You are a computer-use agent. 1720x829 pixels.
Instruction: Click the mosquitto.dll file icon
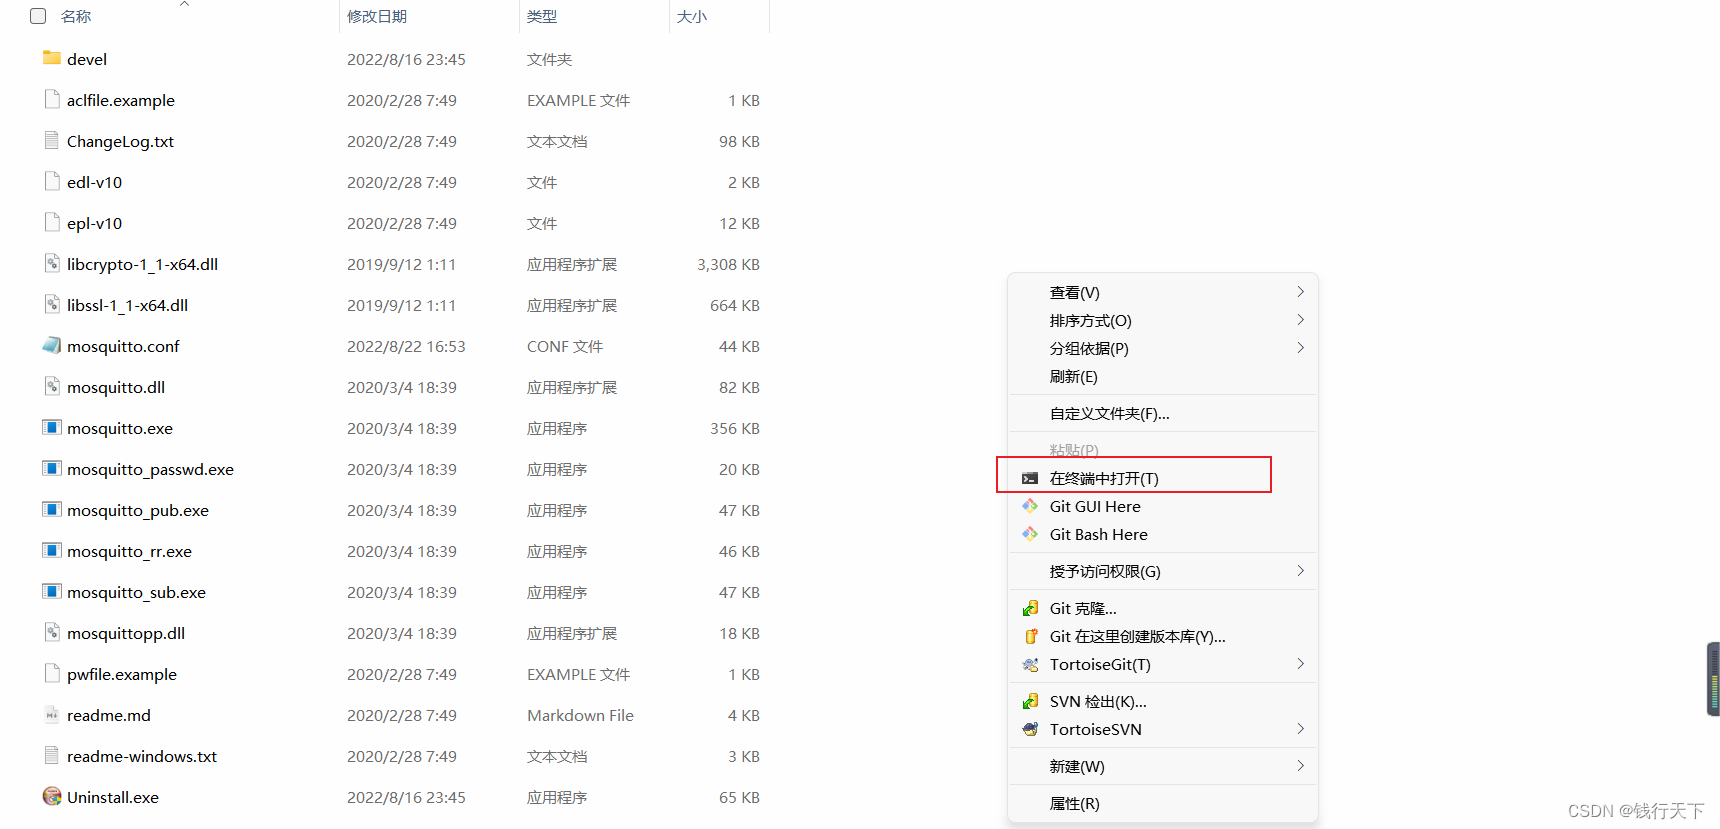[x=52, y=386]
